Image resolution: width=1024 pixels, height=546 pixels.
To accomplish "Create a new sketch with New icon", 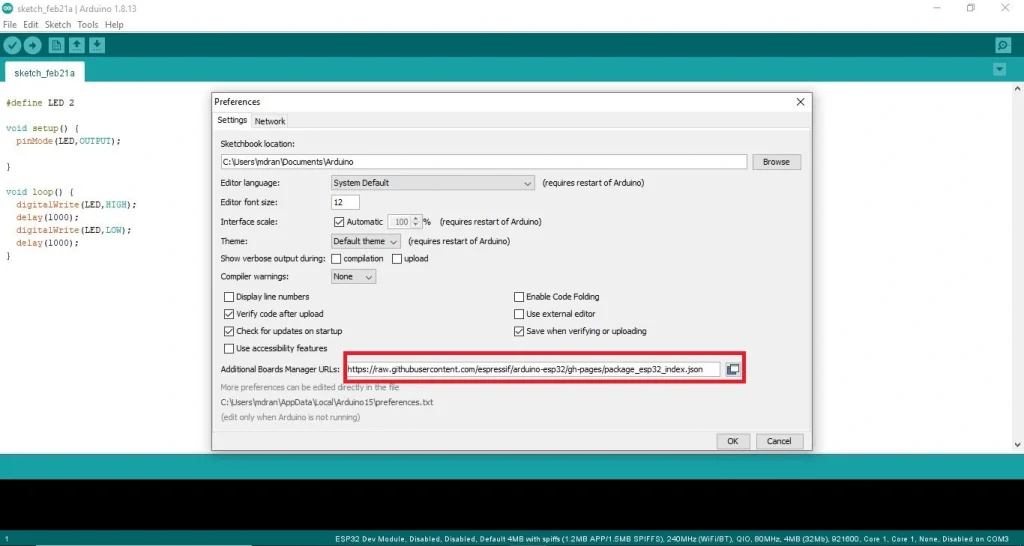I will (57, 45).
